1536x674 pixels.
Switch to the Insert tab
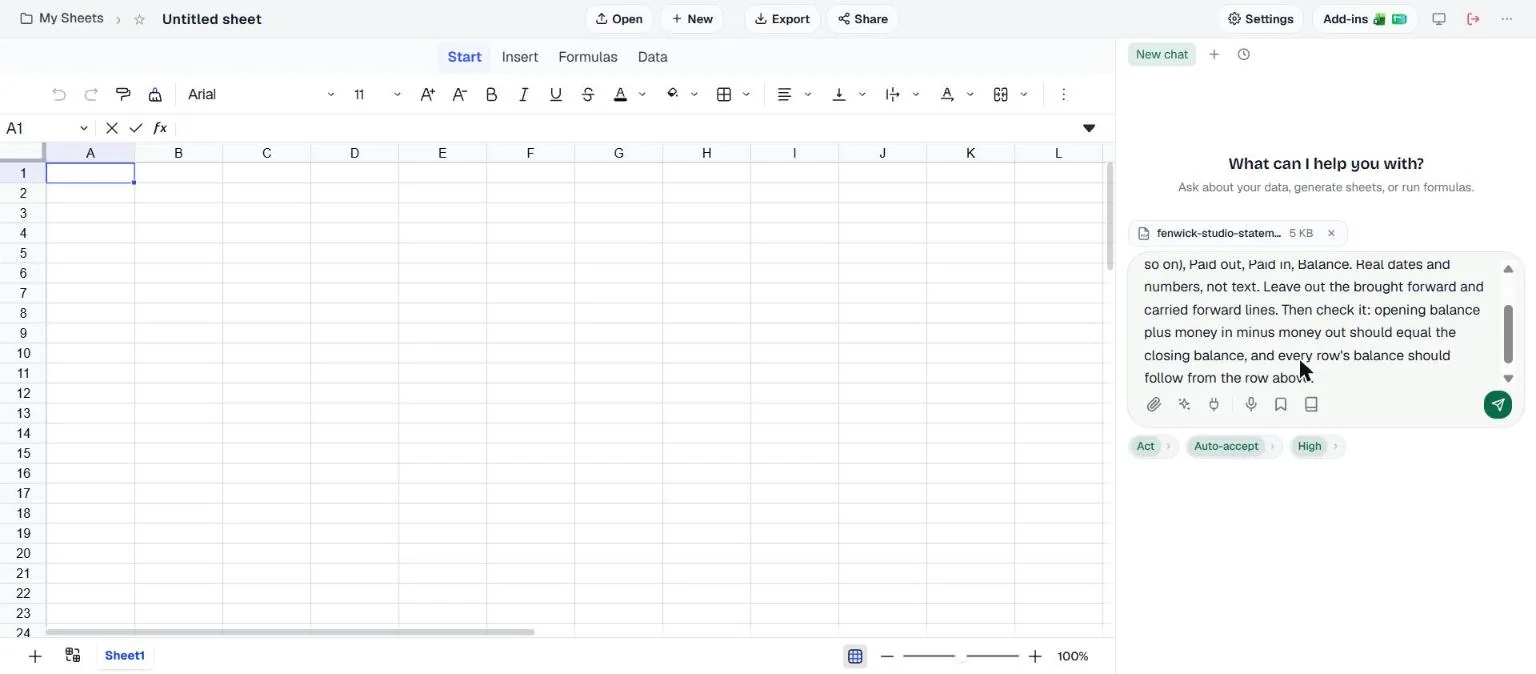coord(520,57)
